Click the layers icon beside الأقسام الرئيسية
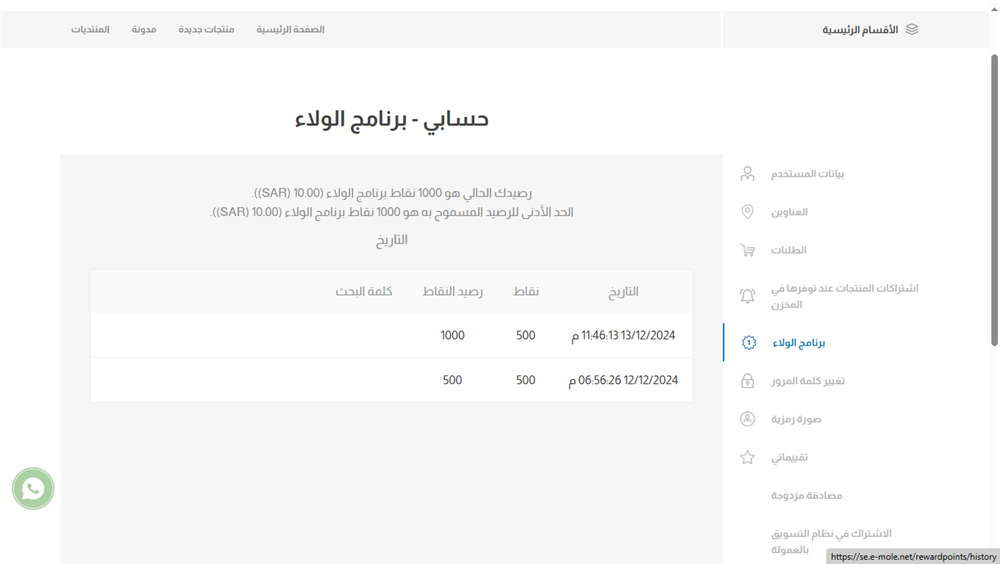1000x564 pixels. coord(911,30)
